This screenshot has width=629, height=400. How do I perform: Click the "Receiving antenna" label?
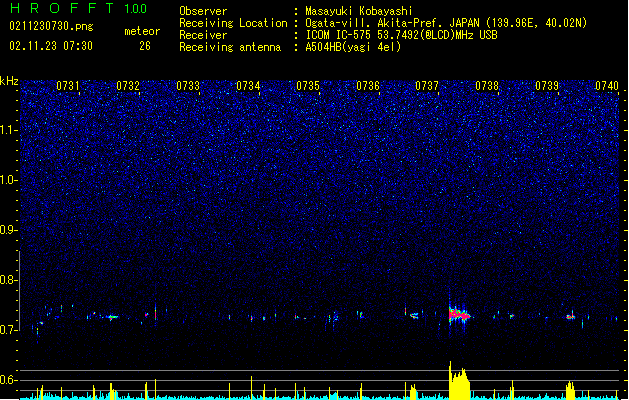(230, 47)
